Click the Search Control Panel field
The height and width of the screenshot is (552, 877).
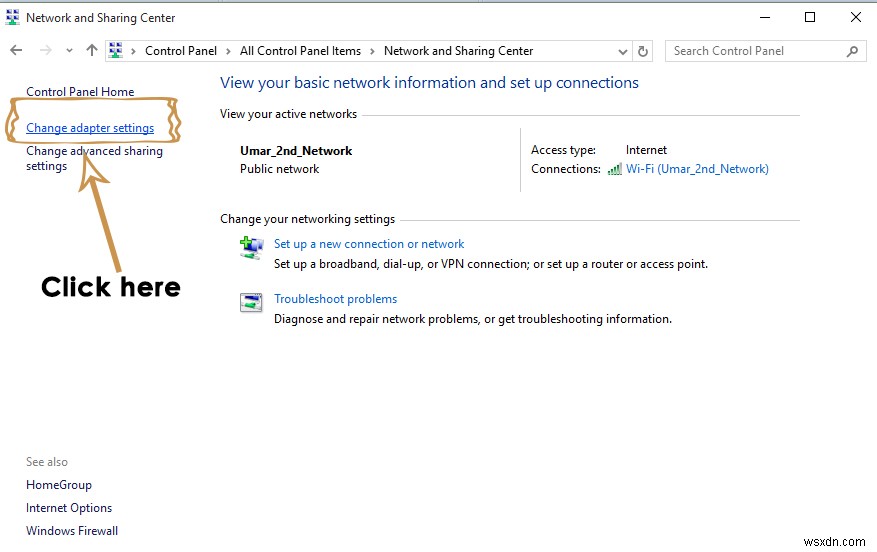pos(765,51)
